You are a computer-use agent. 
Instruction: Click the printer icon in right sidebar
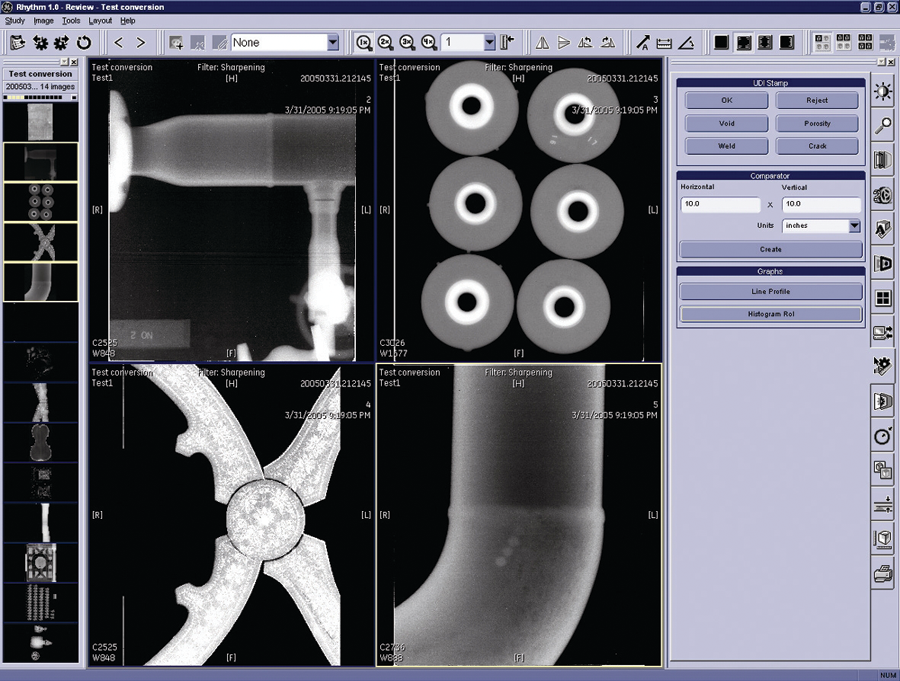pyautogui.click(x=882, y=574)
